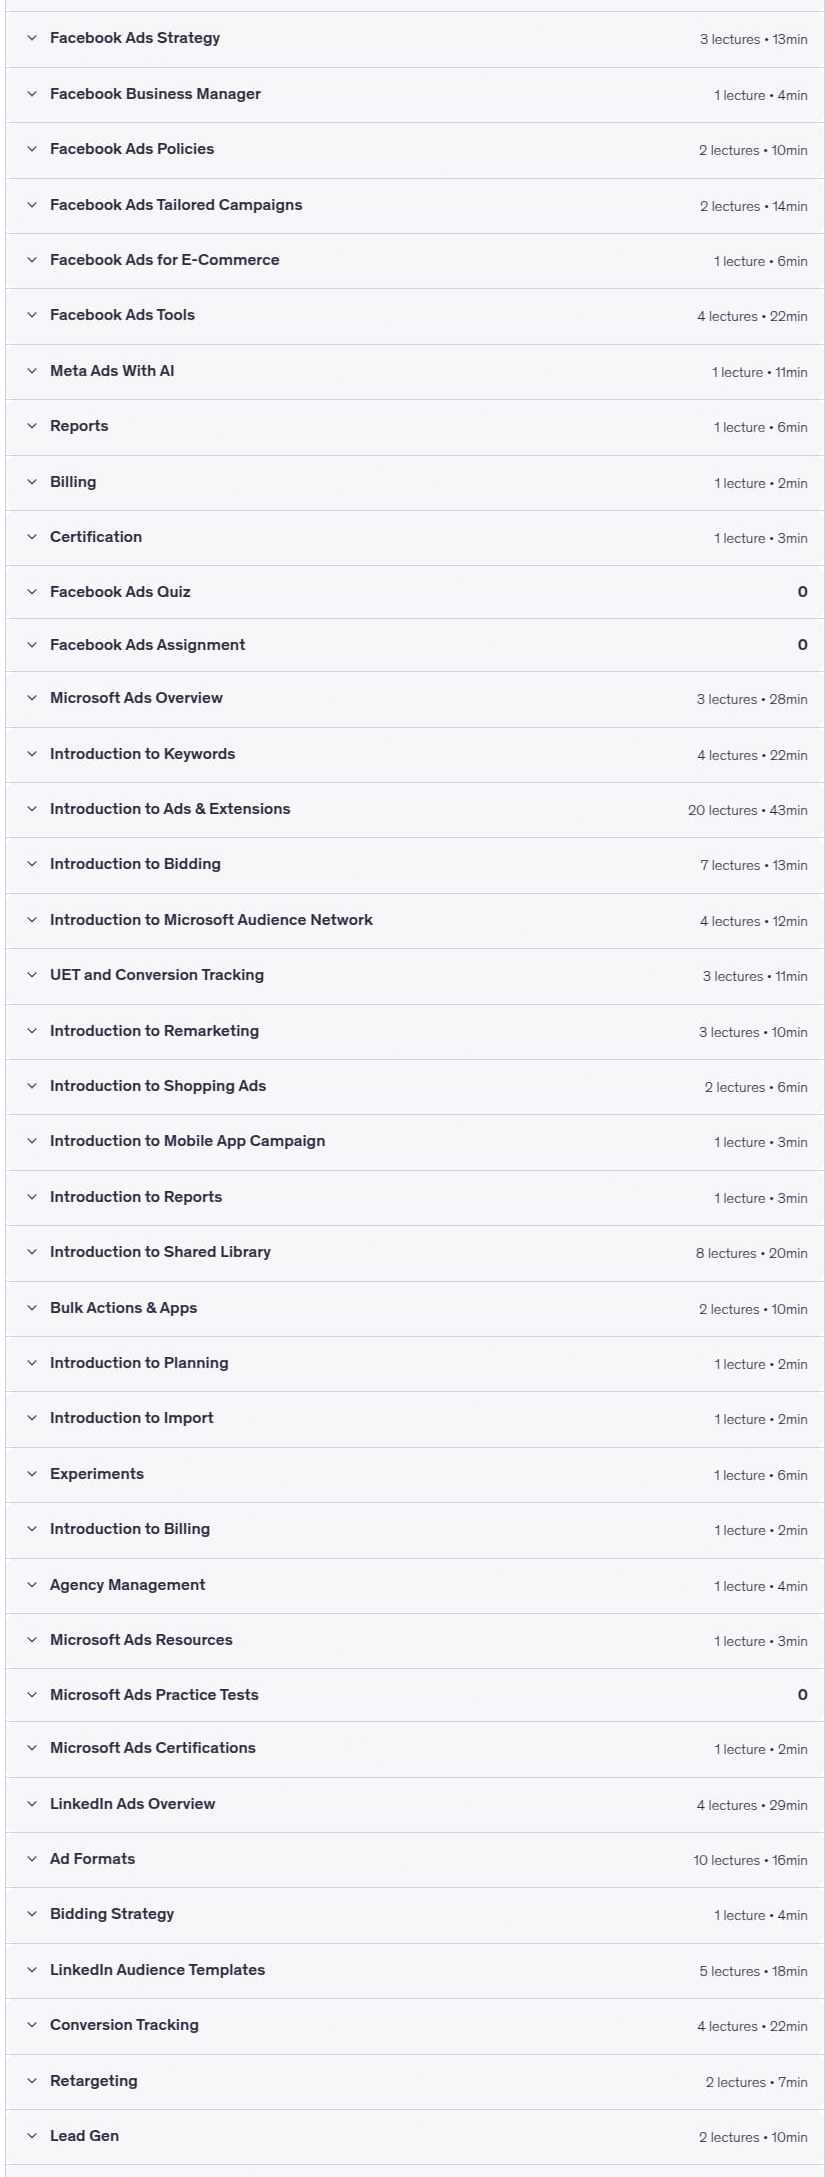Viewport: 825px width, 2177px height.
Task: Open Introduction to Shopping Ads section
Action: 415,1086
